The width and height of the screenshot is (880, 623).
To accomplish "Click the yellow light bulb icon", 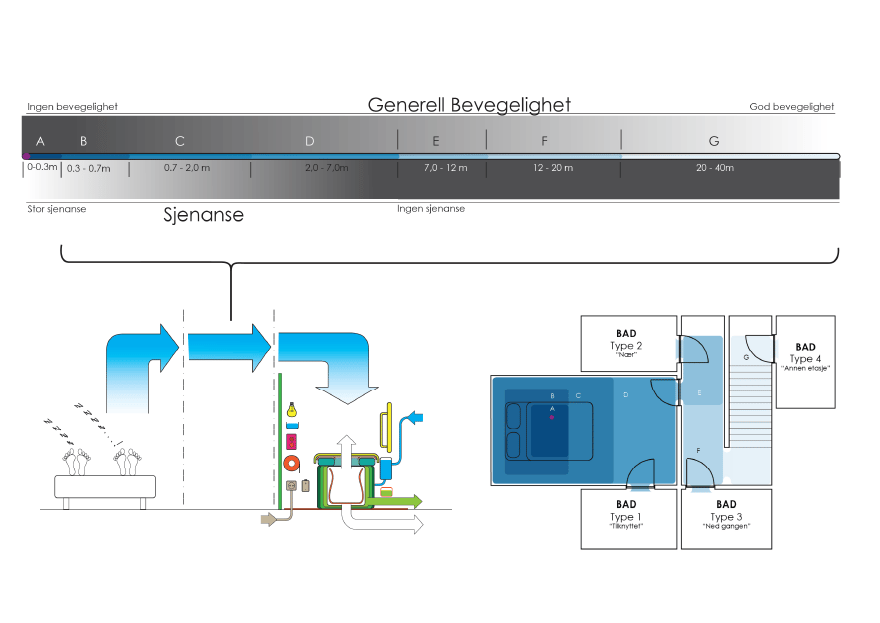I will tap(292, 409).
